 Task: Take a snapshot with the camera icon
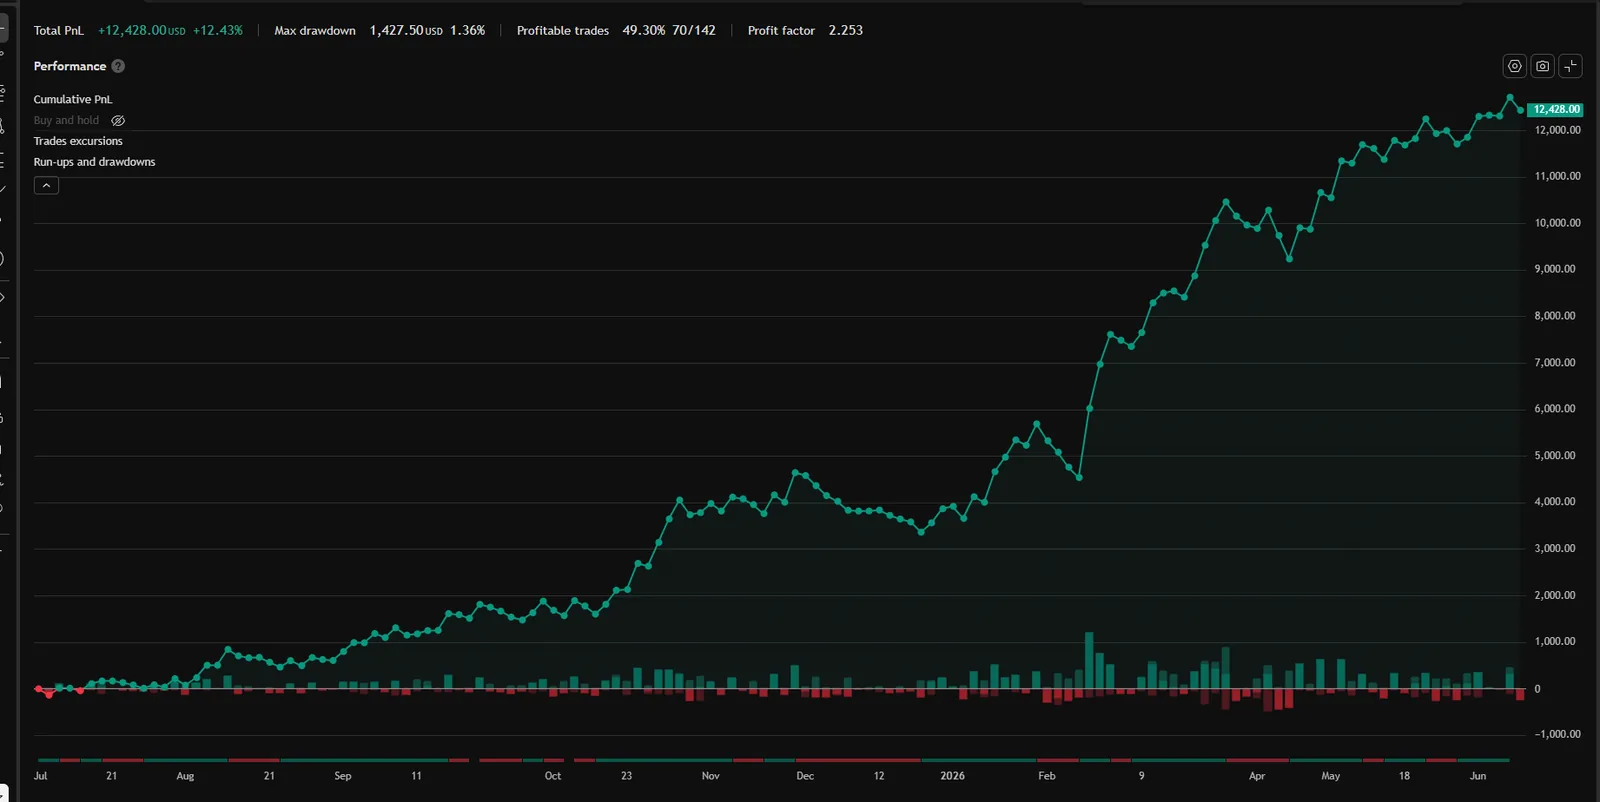pos(1543,66)
